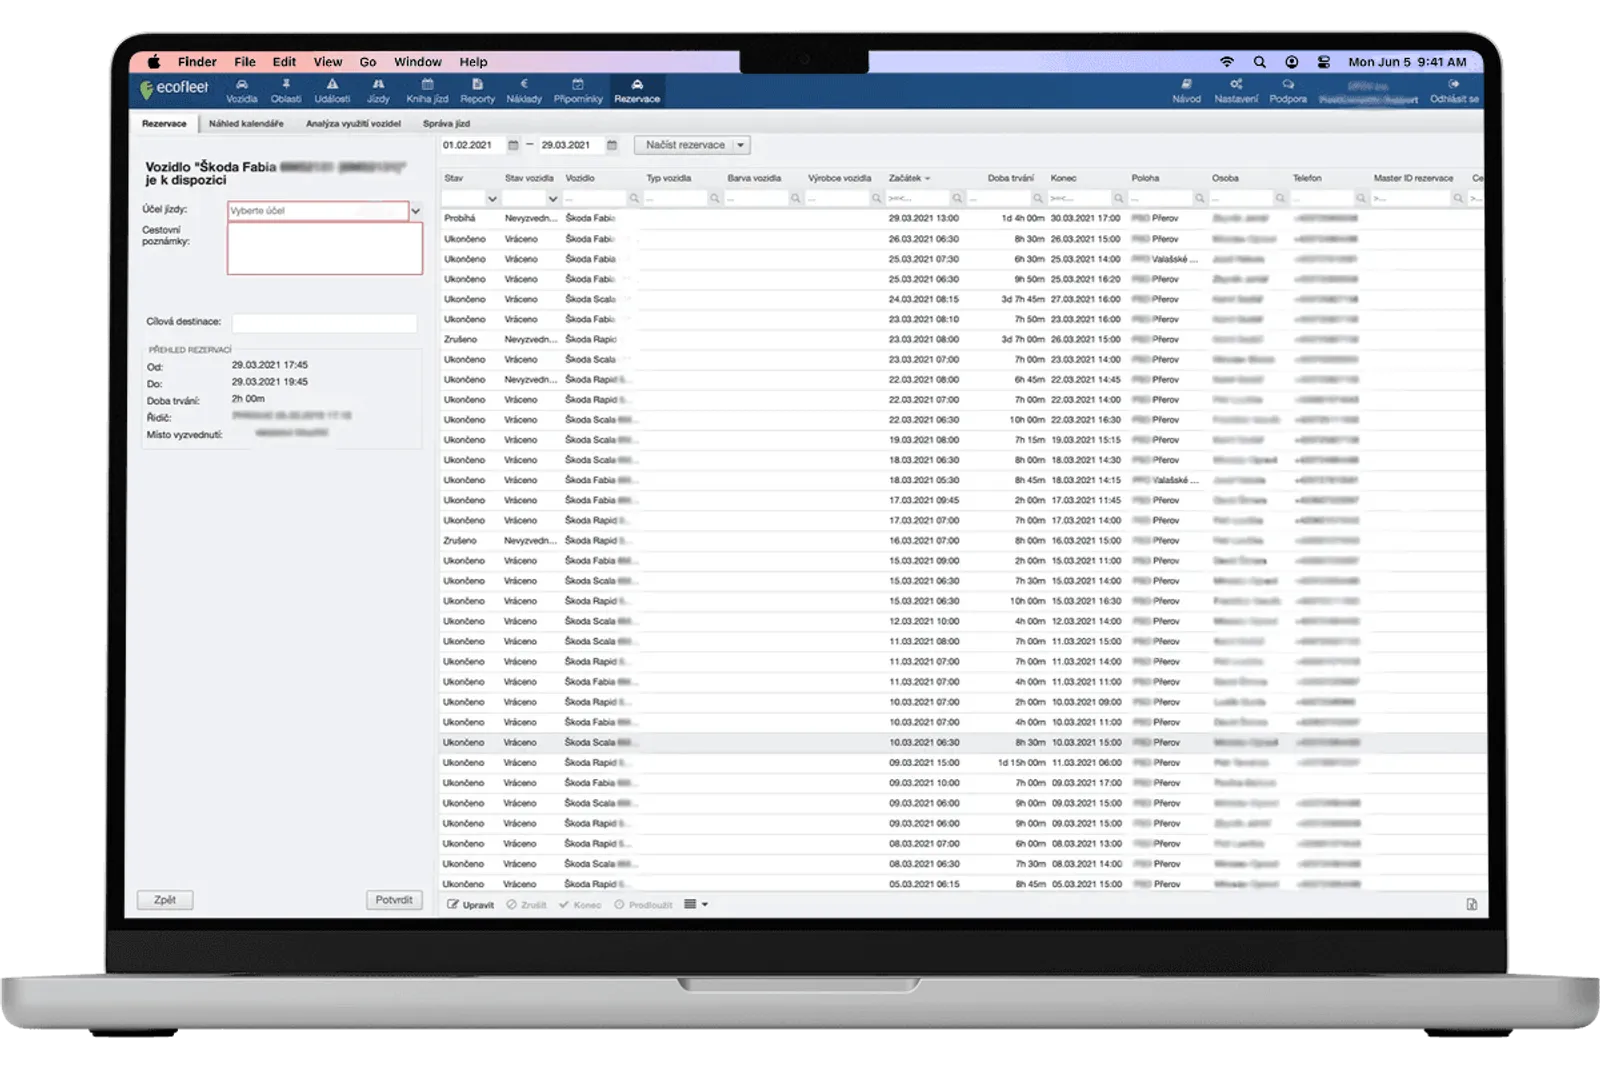Open the Finder menu in menu bar

click(197, 62)
